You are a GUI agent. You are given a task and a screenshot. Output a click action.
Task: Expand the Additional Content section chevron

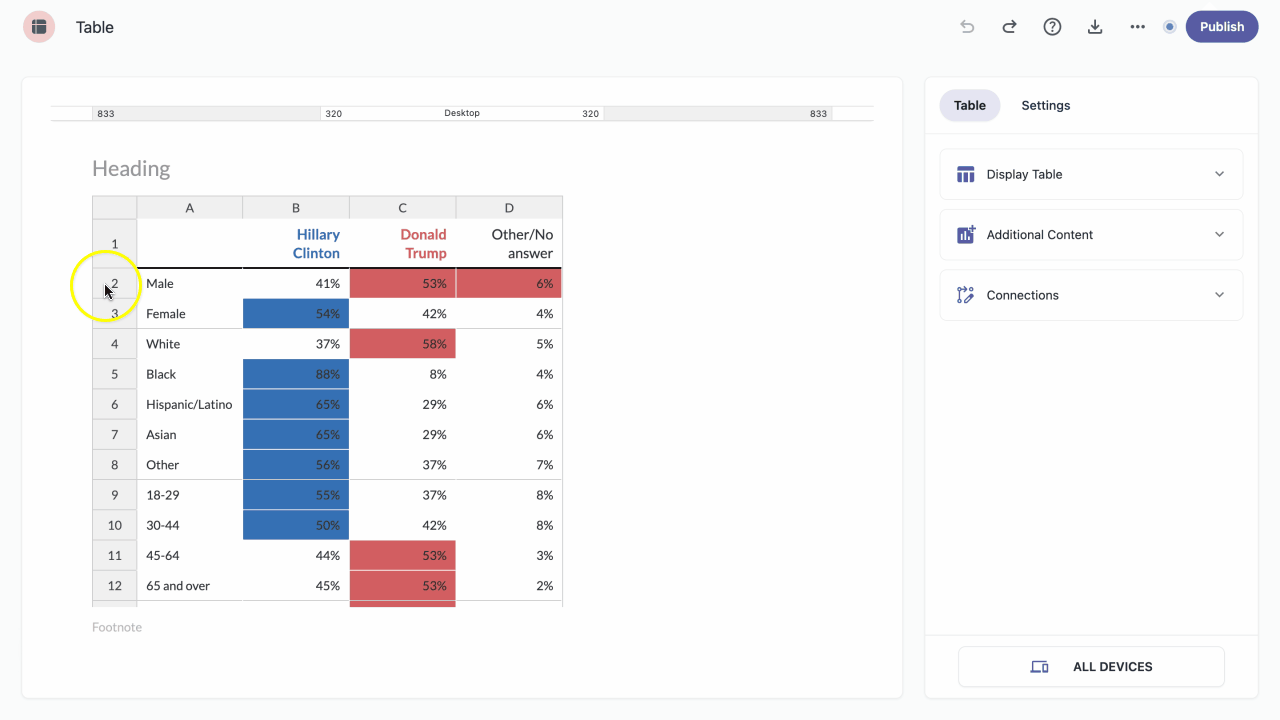[x=1219, y=235]
